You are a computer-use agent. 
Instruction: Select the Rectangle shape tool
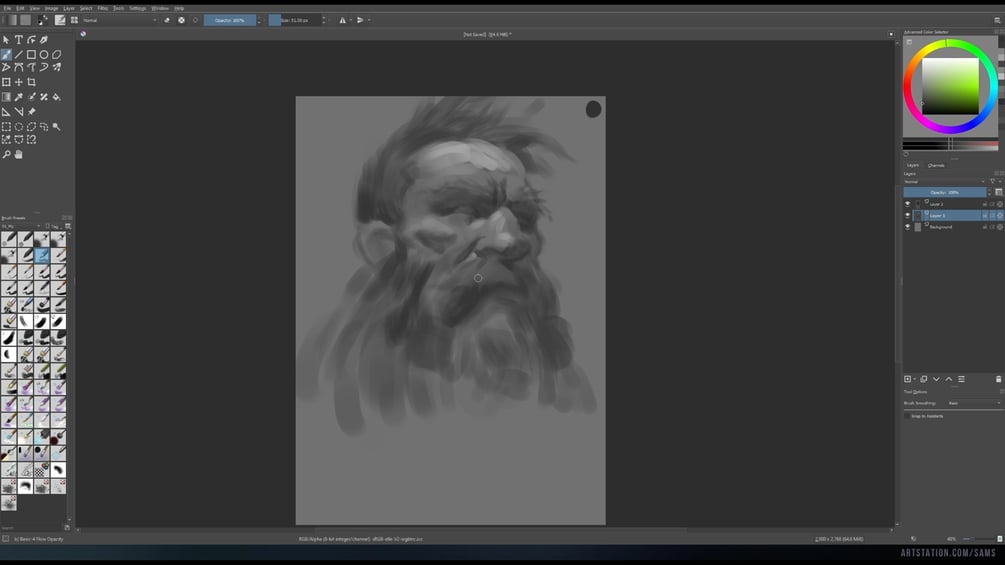(31, 54)
